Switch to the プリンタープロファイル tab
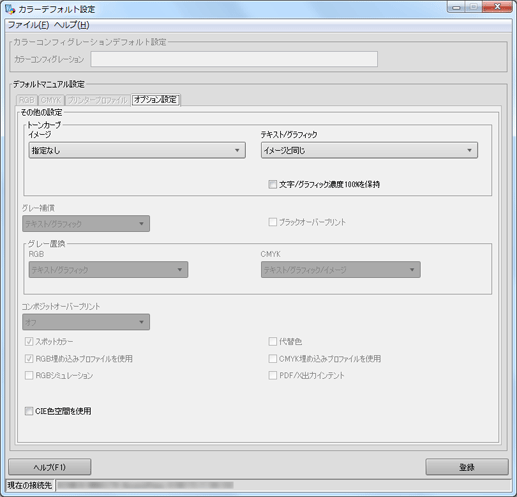 [97, 100]
